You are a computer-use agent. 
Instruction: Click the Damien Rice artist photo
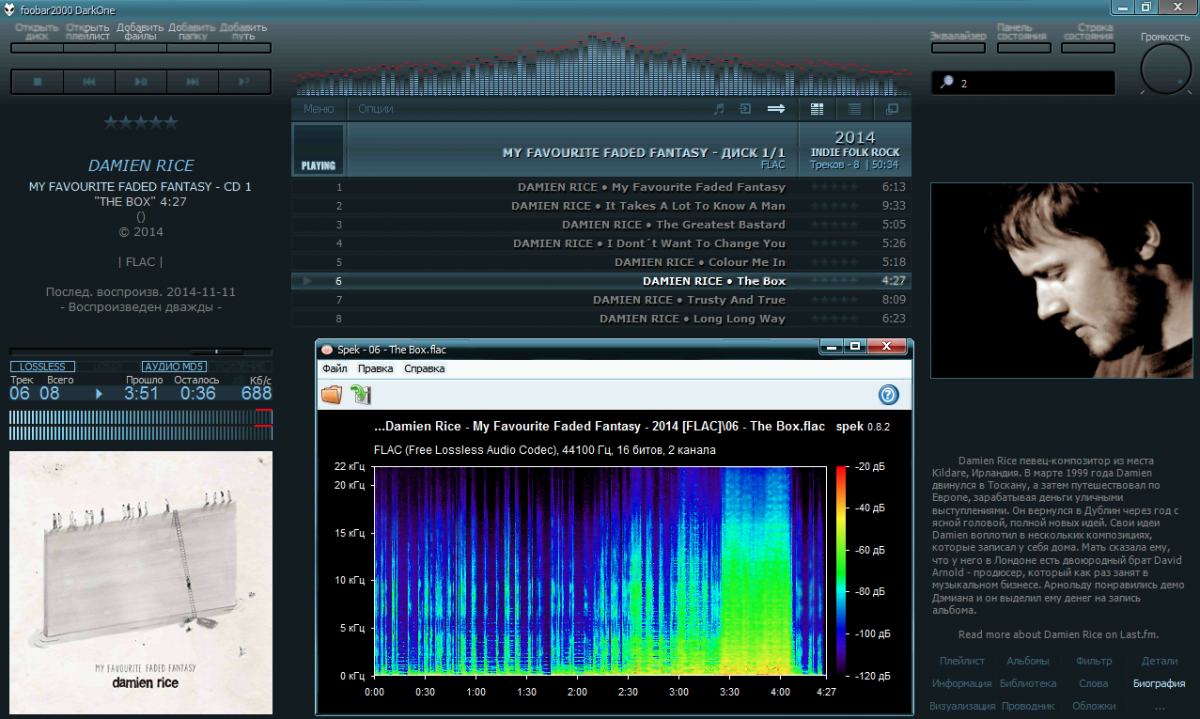(1060, 280)
